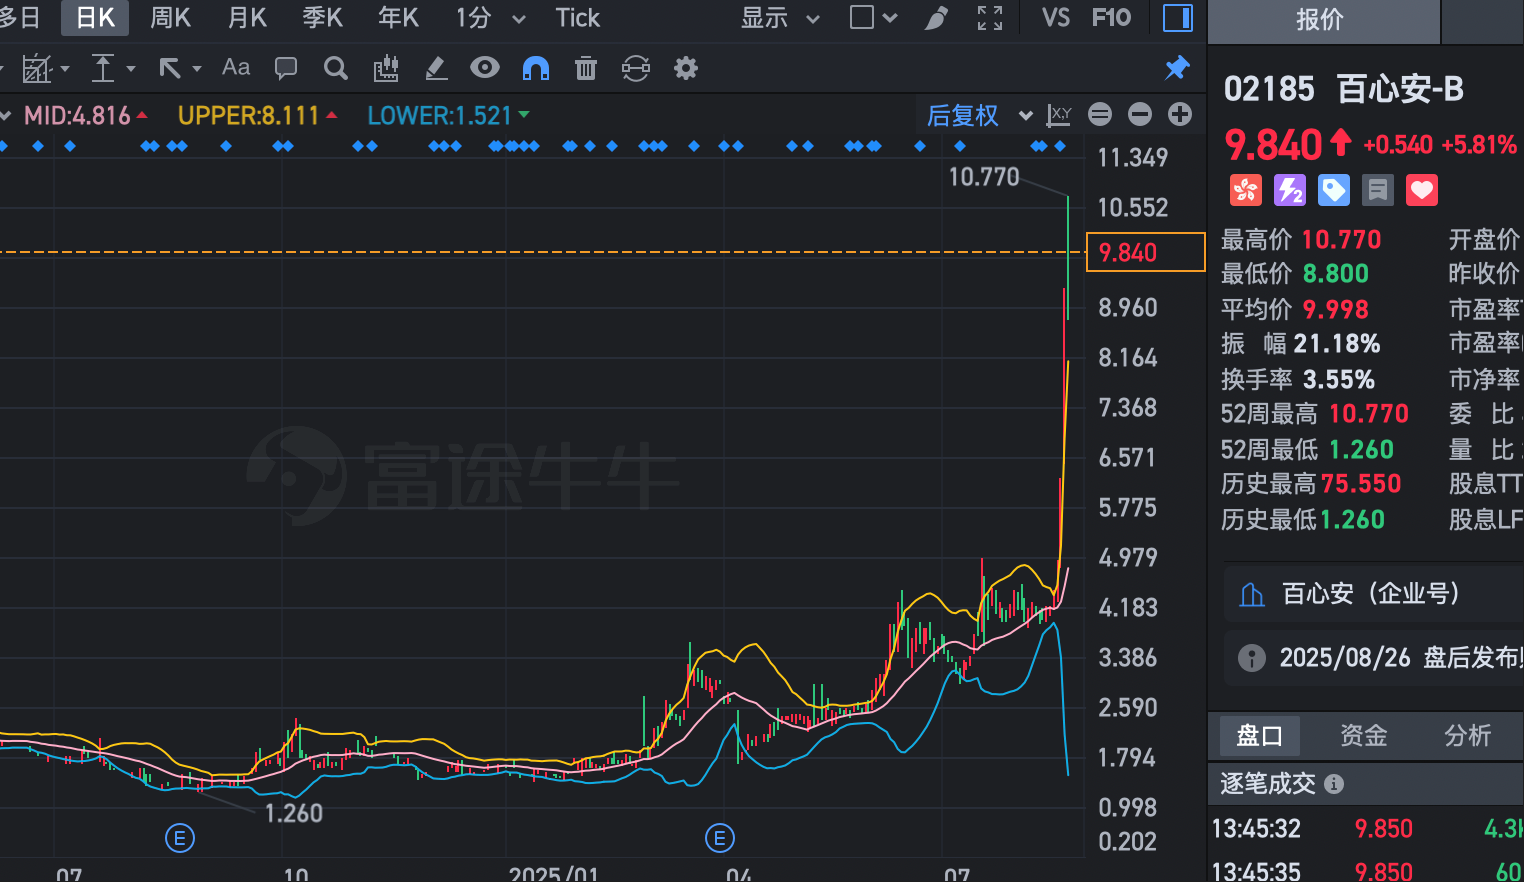Open F10 company information

pyautogui.click(x=1111, y=18)
